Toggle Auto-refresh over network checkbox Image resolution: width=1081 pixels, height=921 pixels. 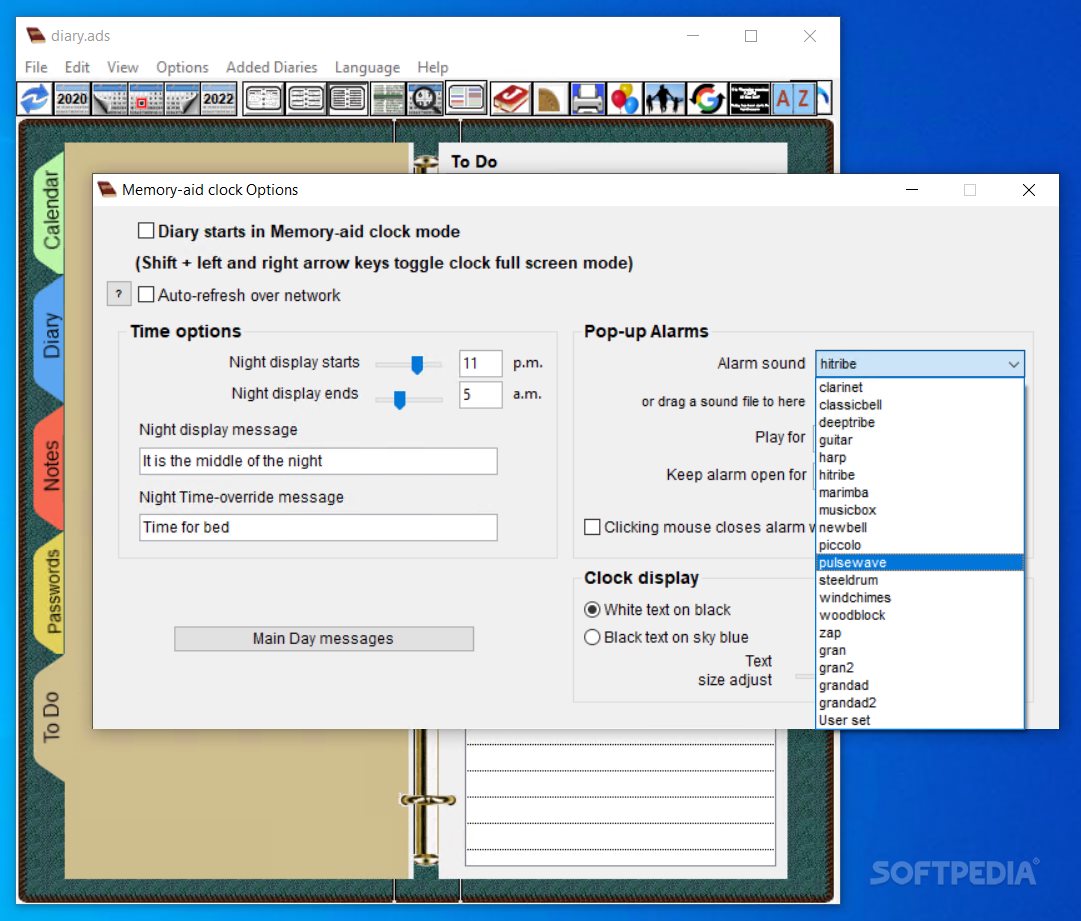pyautogui.click(x=145, y=294)
